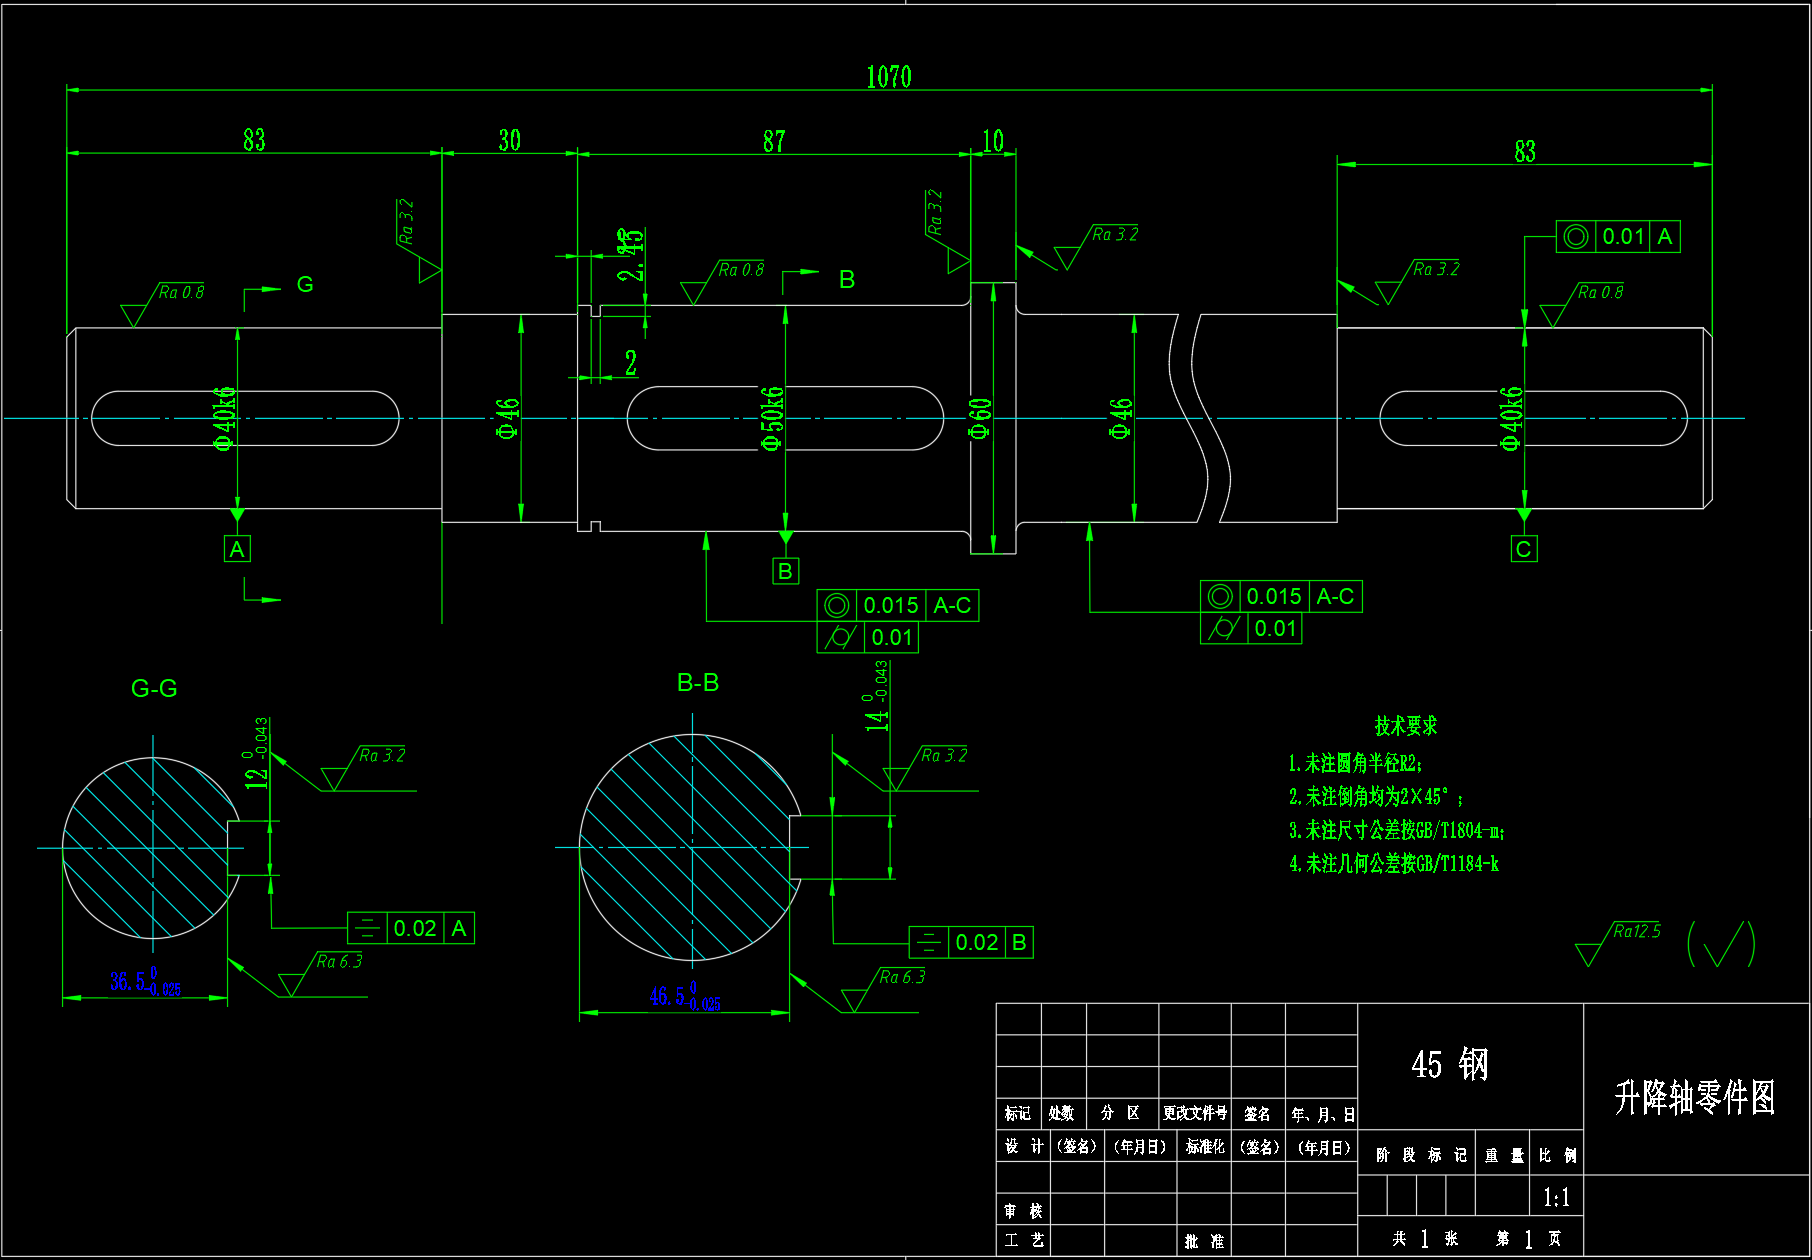Click the blue 36.5 dimension in G-G
This screenshot has width=1812, height=1260.
(x=145, y=982)
